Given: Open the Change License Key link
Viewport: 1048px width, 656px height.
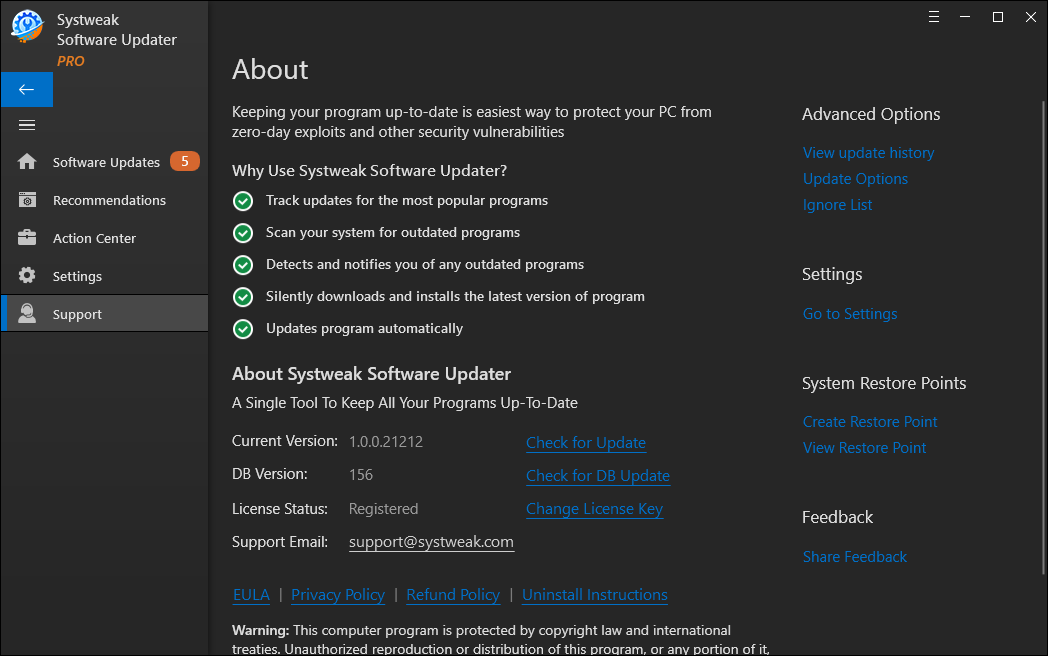Looking at the screenshot, I should pyautogui.click(x=594, y=509).
